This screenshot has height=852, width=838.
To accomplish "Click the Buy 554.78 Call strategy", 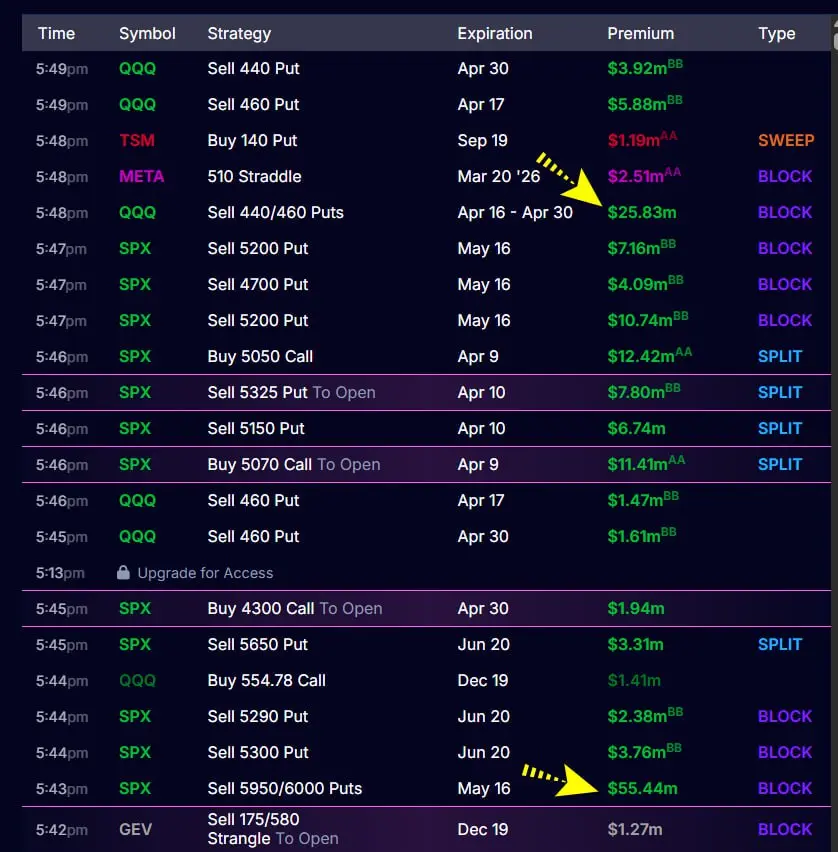I will click(x=266, y=681).
